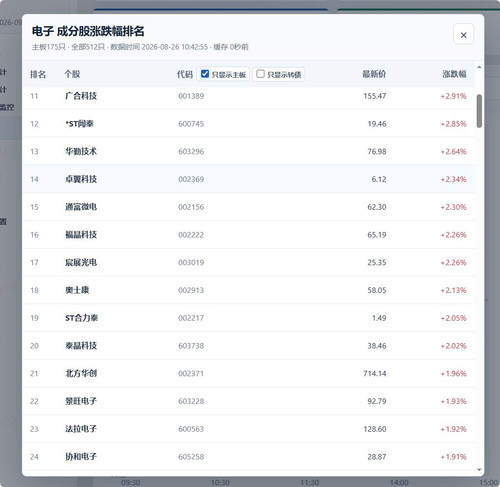
Task: Click change value +2.64%
Action: pos(453,151)
